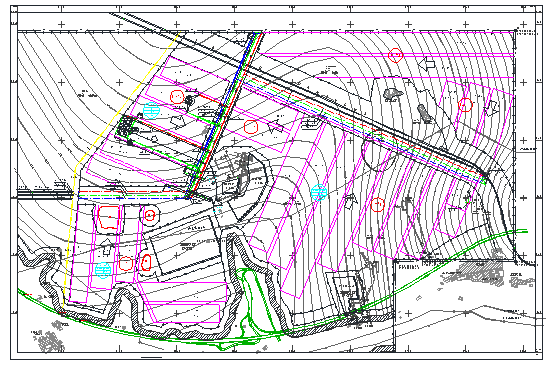Select the red circle inside far-right magenta rectangles
560x368 pixels.
(x=465, y=105)
